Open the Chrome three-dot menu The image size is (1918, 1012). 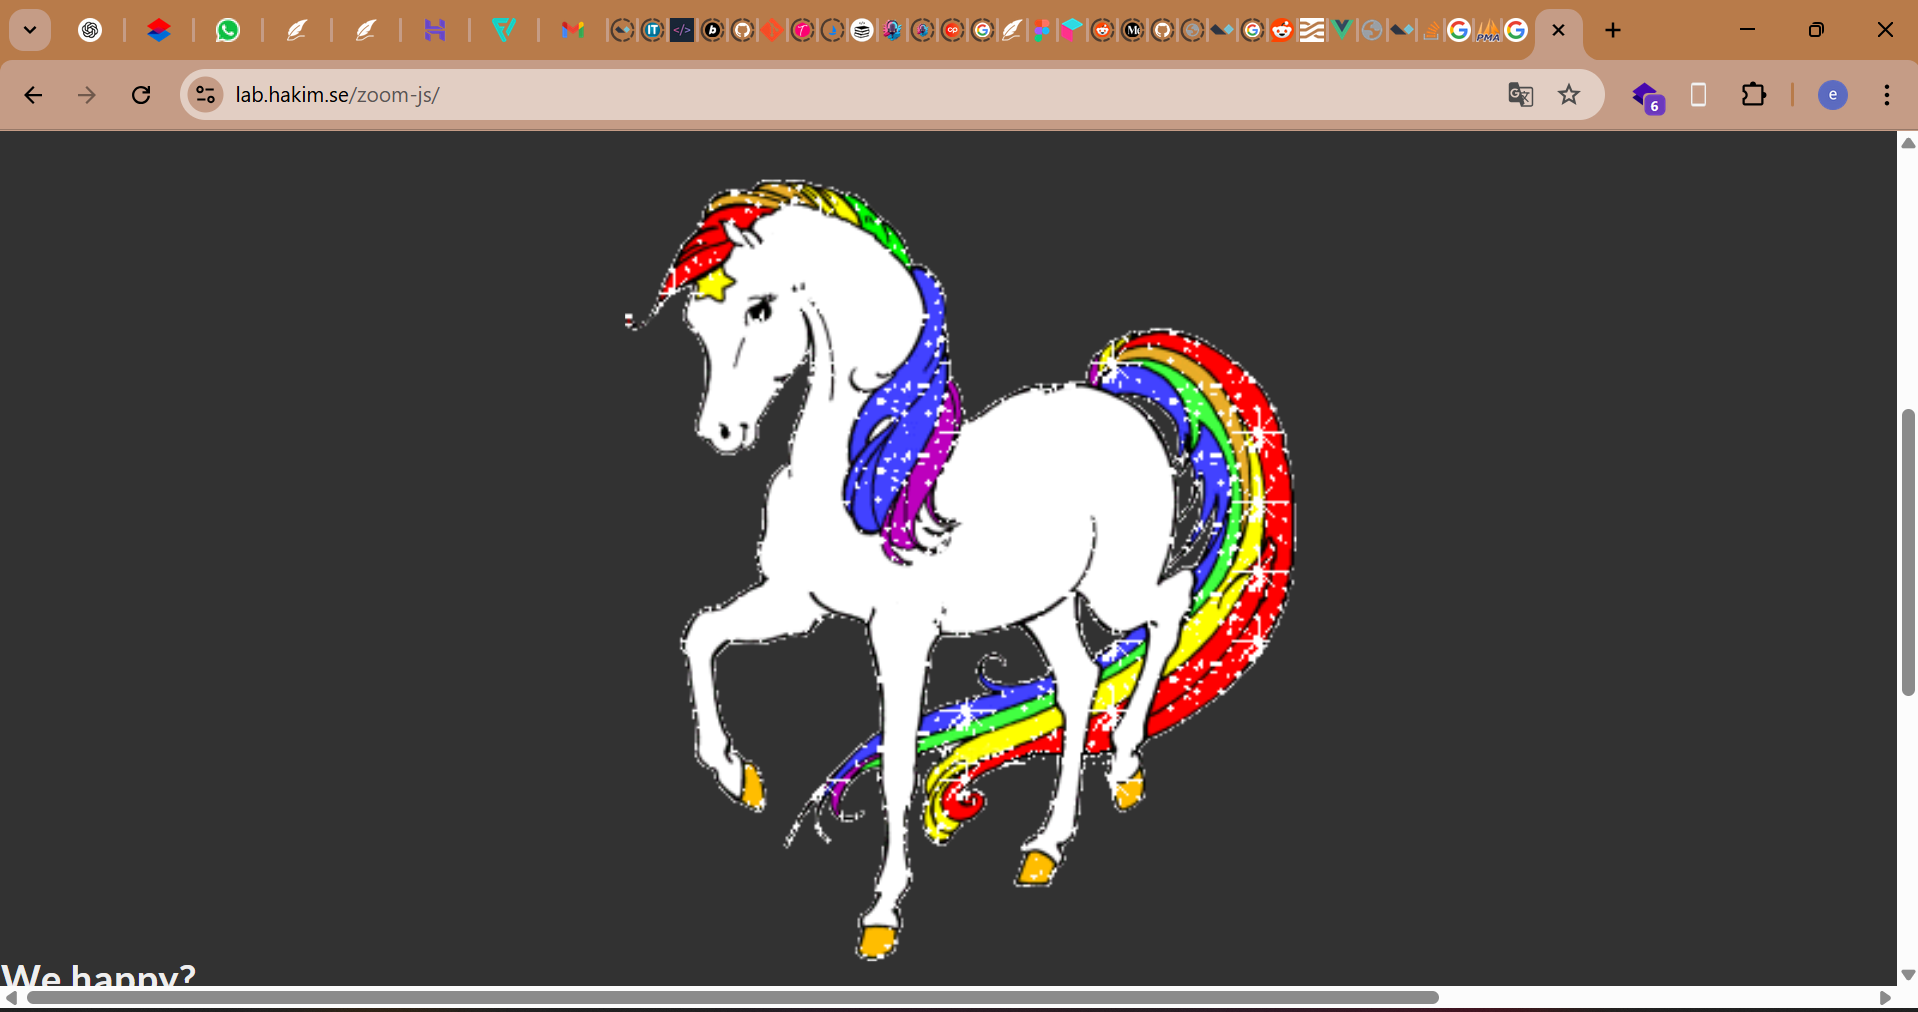coord(1886,95)
